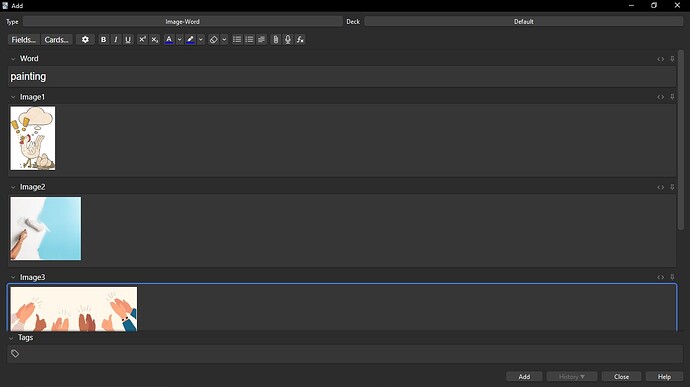Collapse the Image2 field
Image resolution: width=690 pixels, height=387 pixels.
(13, 187)
